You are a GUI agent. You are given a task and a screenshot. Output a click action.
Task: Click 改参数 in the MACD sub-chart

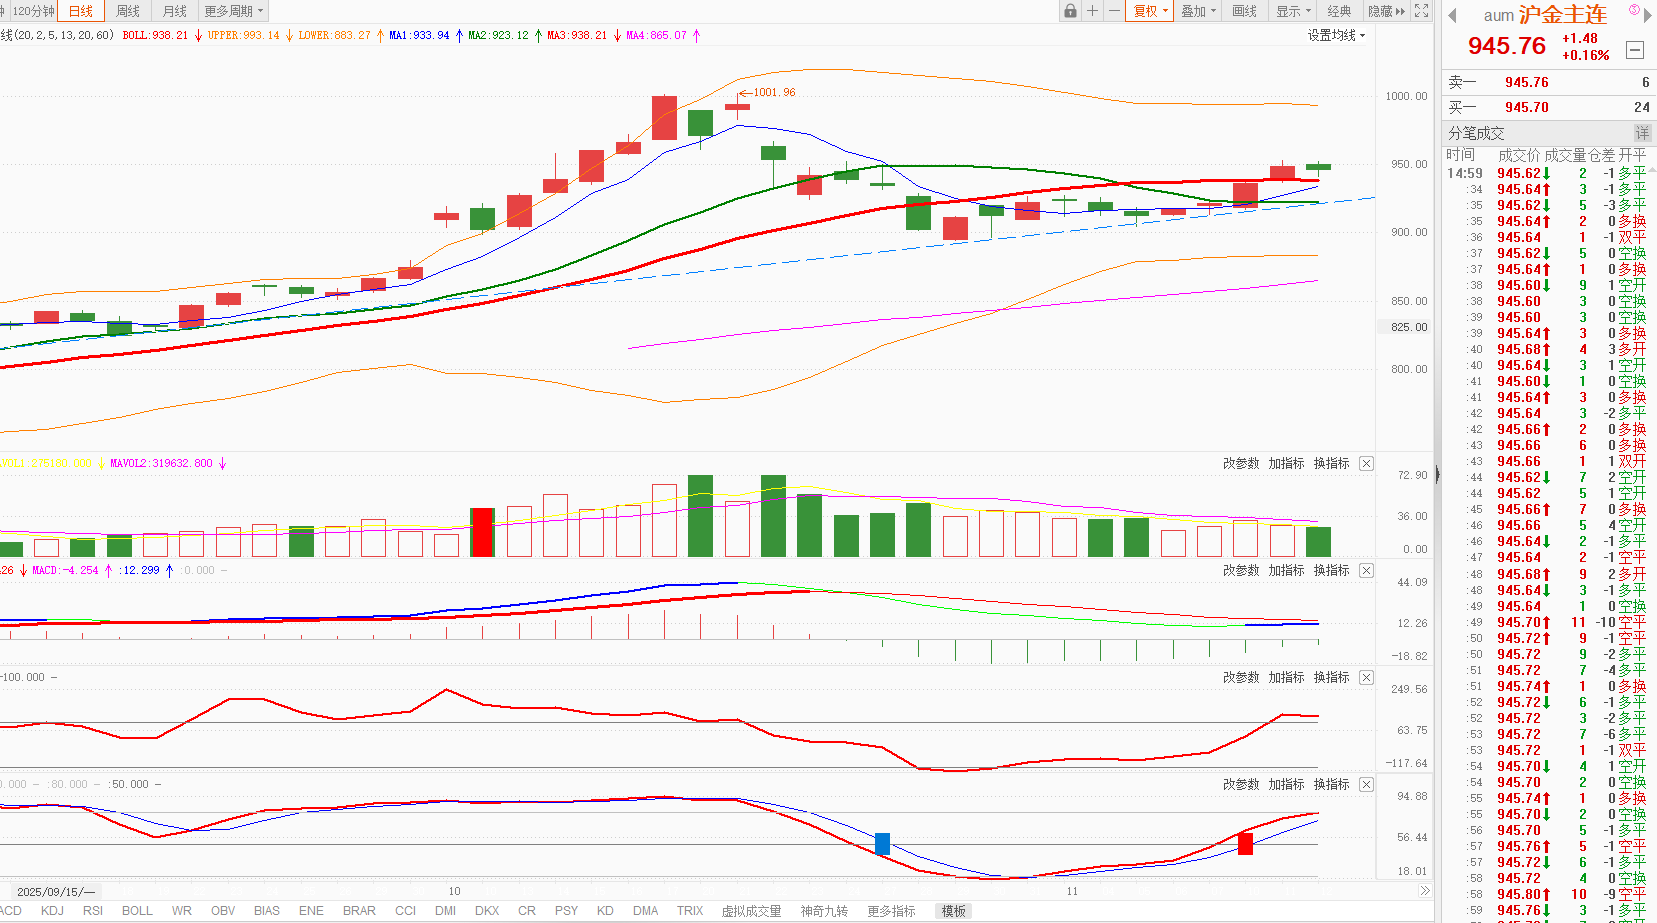click(1241, 571)
